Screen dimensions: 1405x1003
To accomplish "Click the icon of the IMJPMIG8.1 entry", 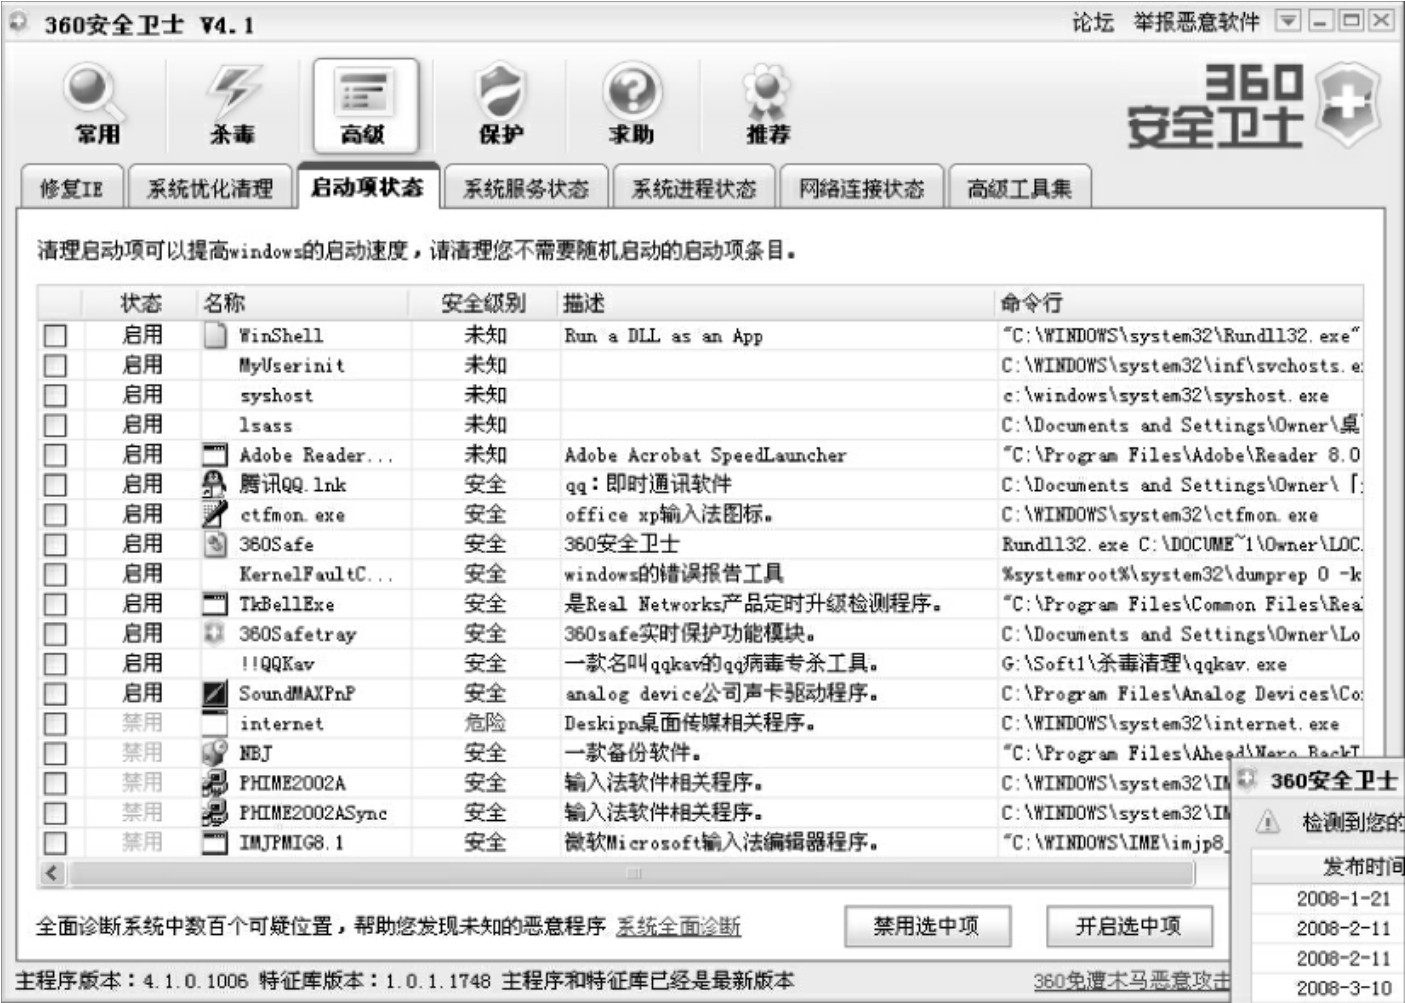I will click(215, 842).
